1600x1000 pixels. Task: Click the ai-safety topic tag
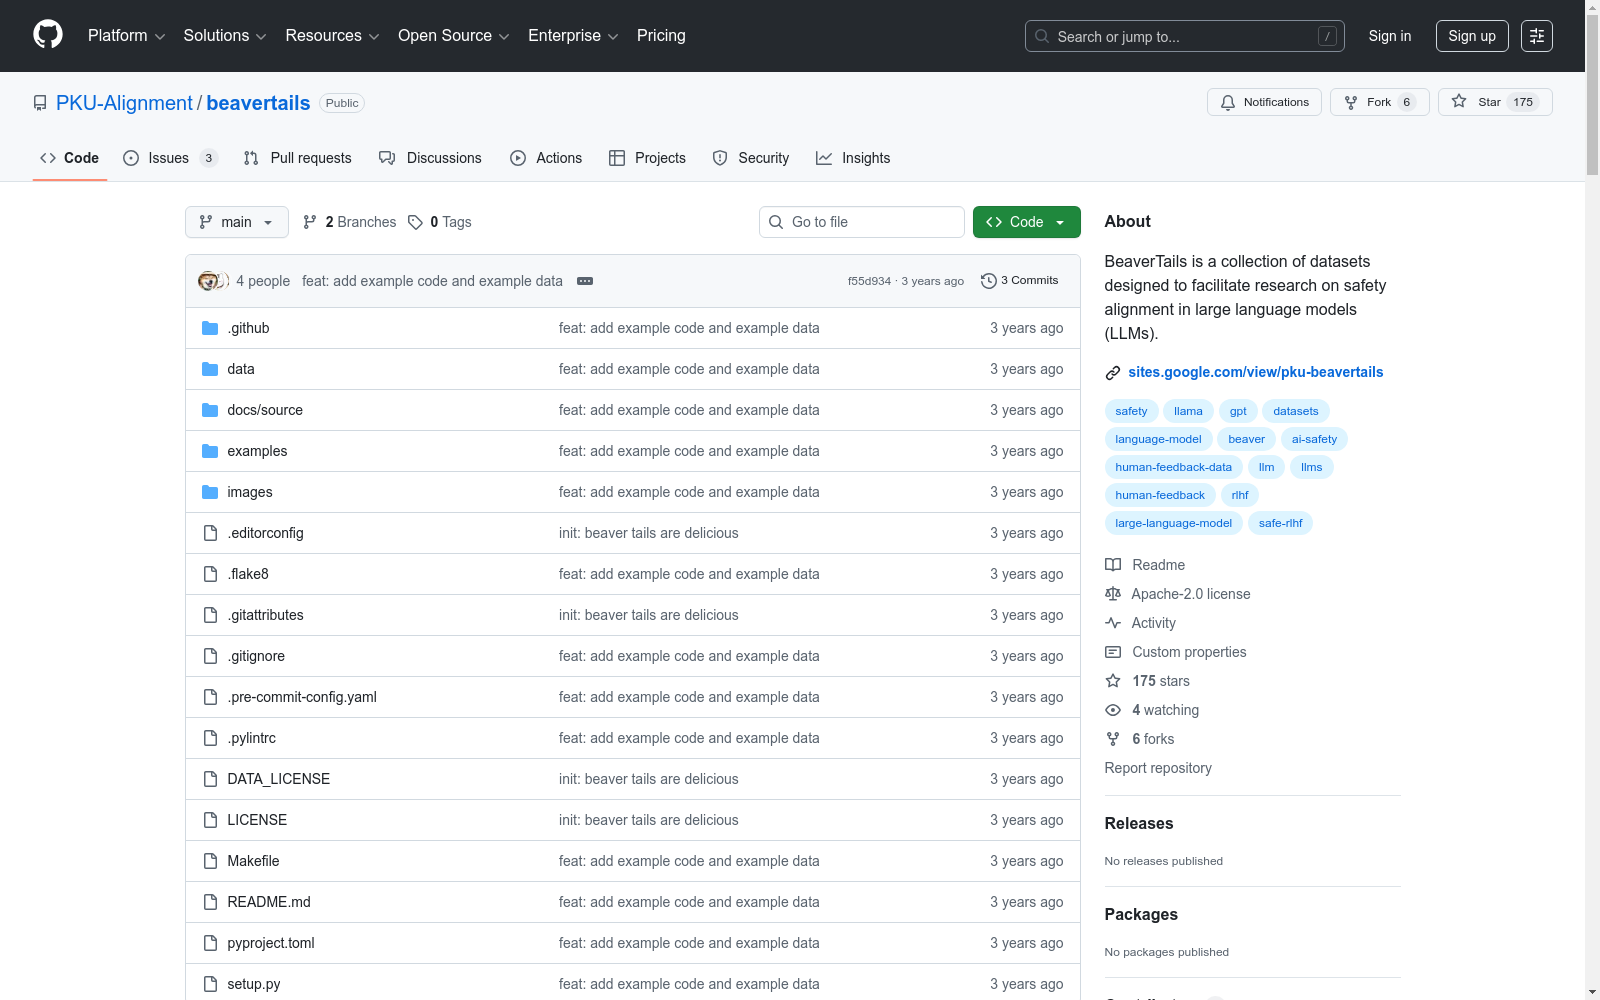pos(1314,439)
